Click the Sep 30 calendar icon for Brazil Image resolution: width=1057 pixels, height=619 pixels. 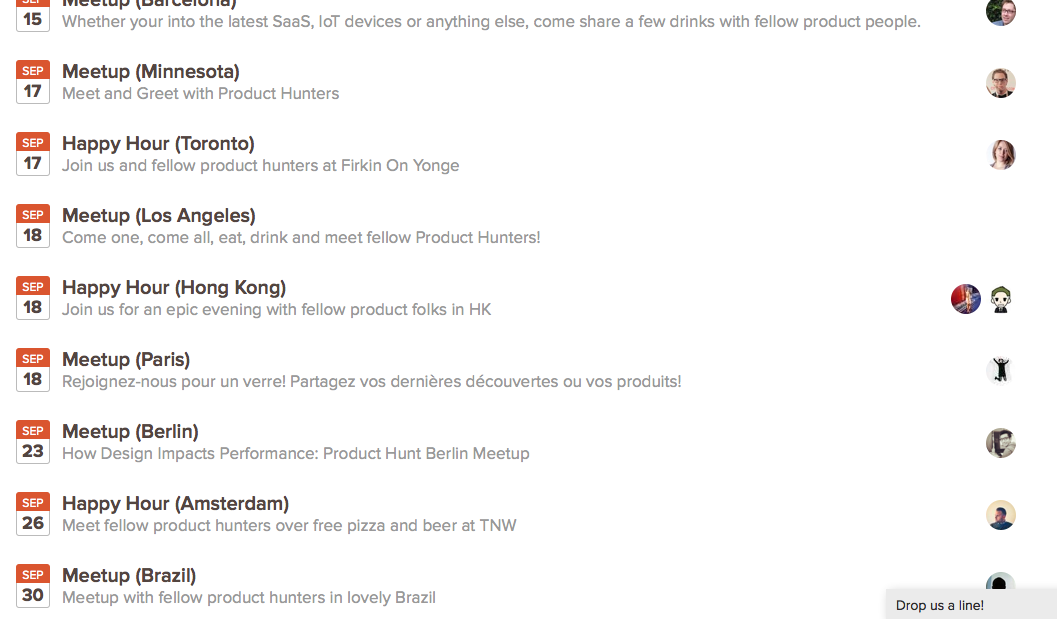pos(33,585)
